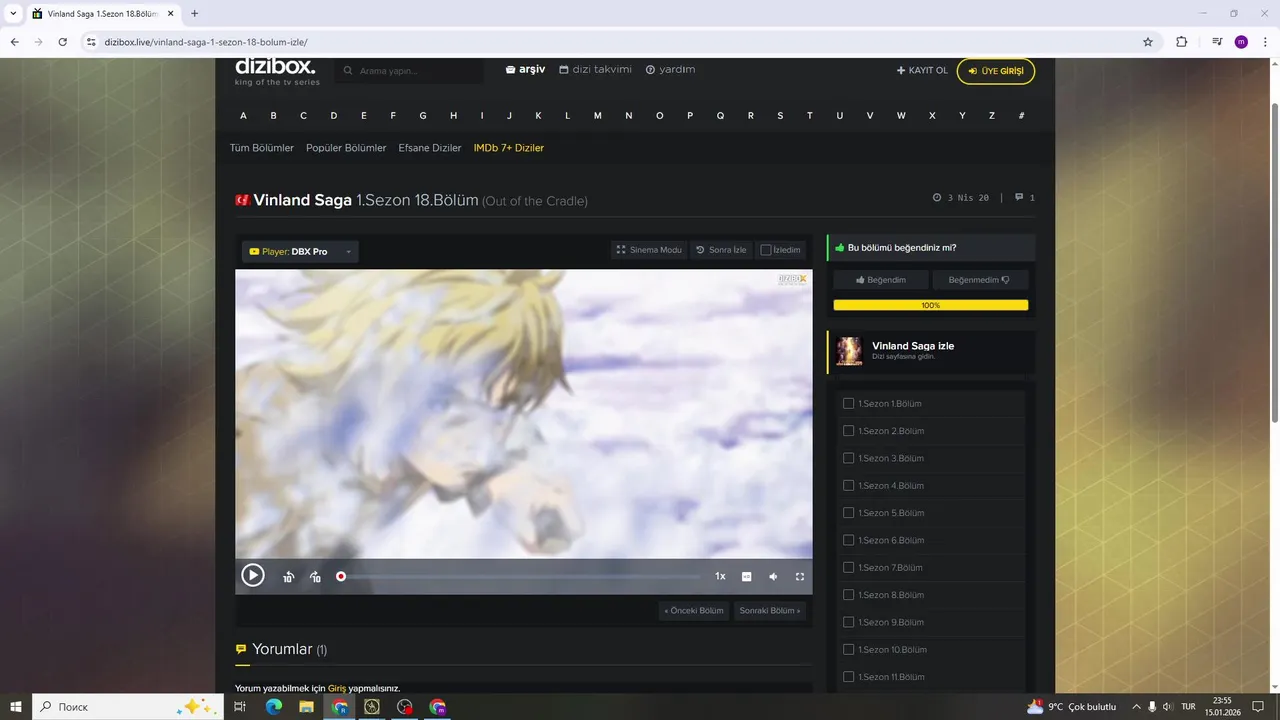Select Popüler Bölümler tab
This screenshot has width=1280, height=720.
pyautogui.click(x=346, y=148)
